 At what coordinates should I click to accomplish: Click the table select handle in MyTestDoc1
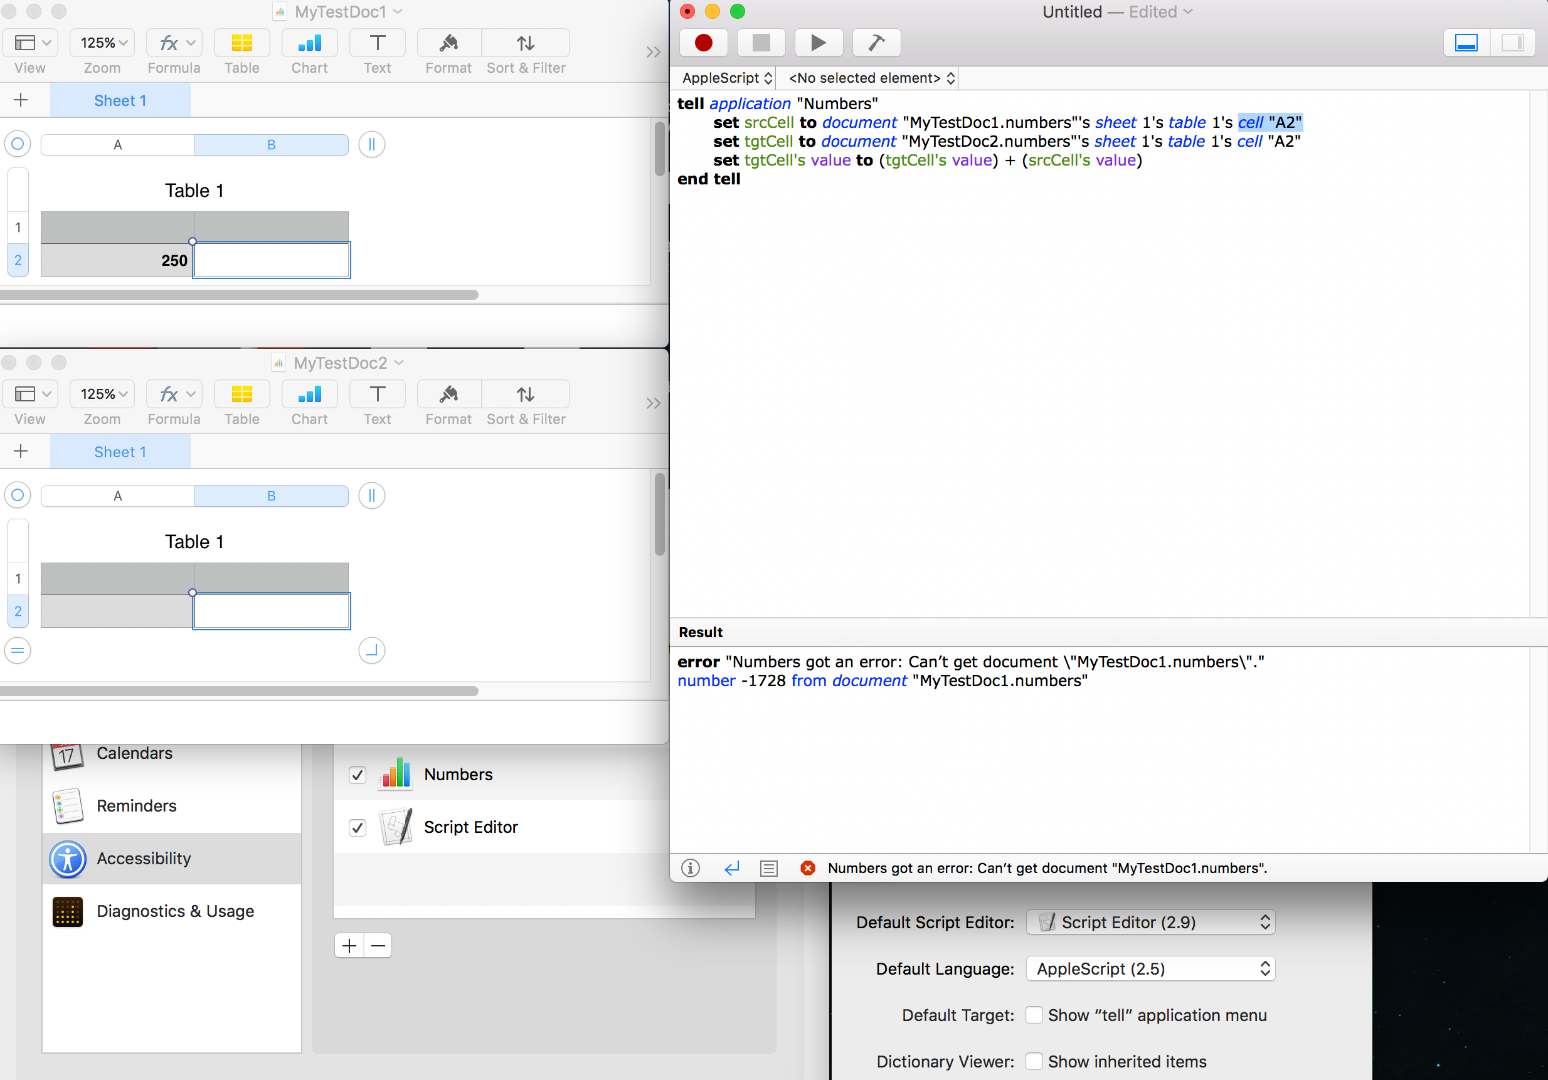tap(18, 144)
